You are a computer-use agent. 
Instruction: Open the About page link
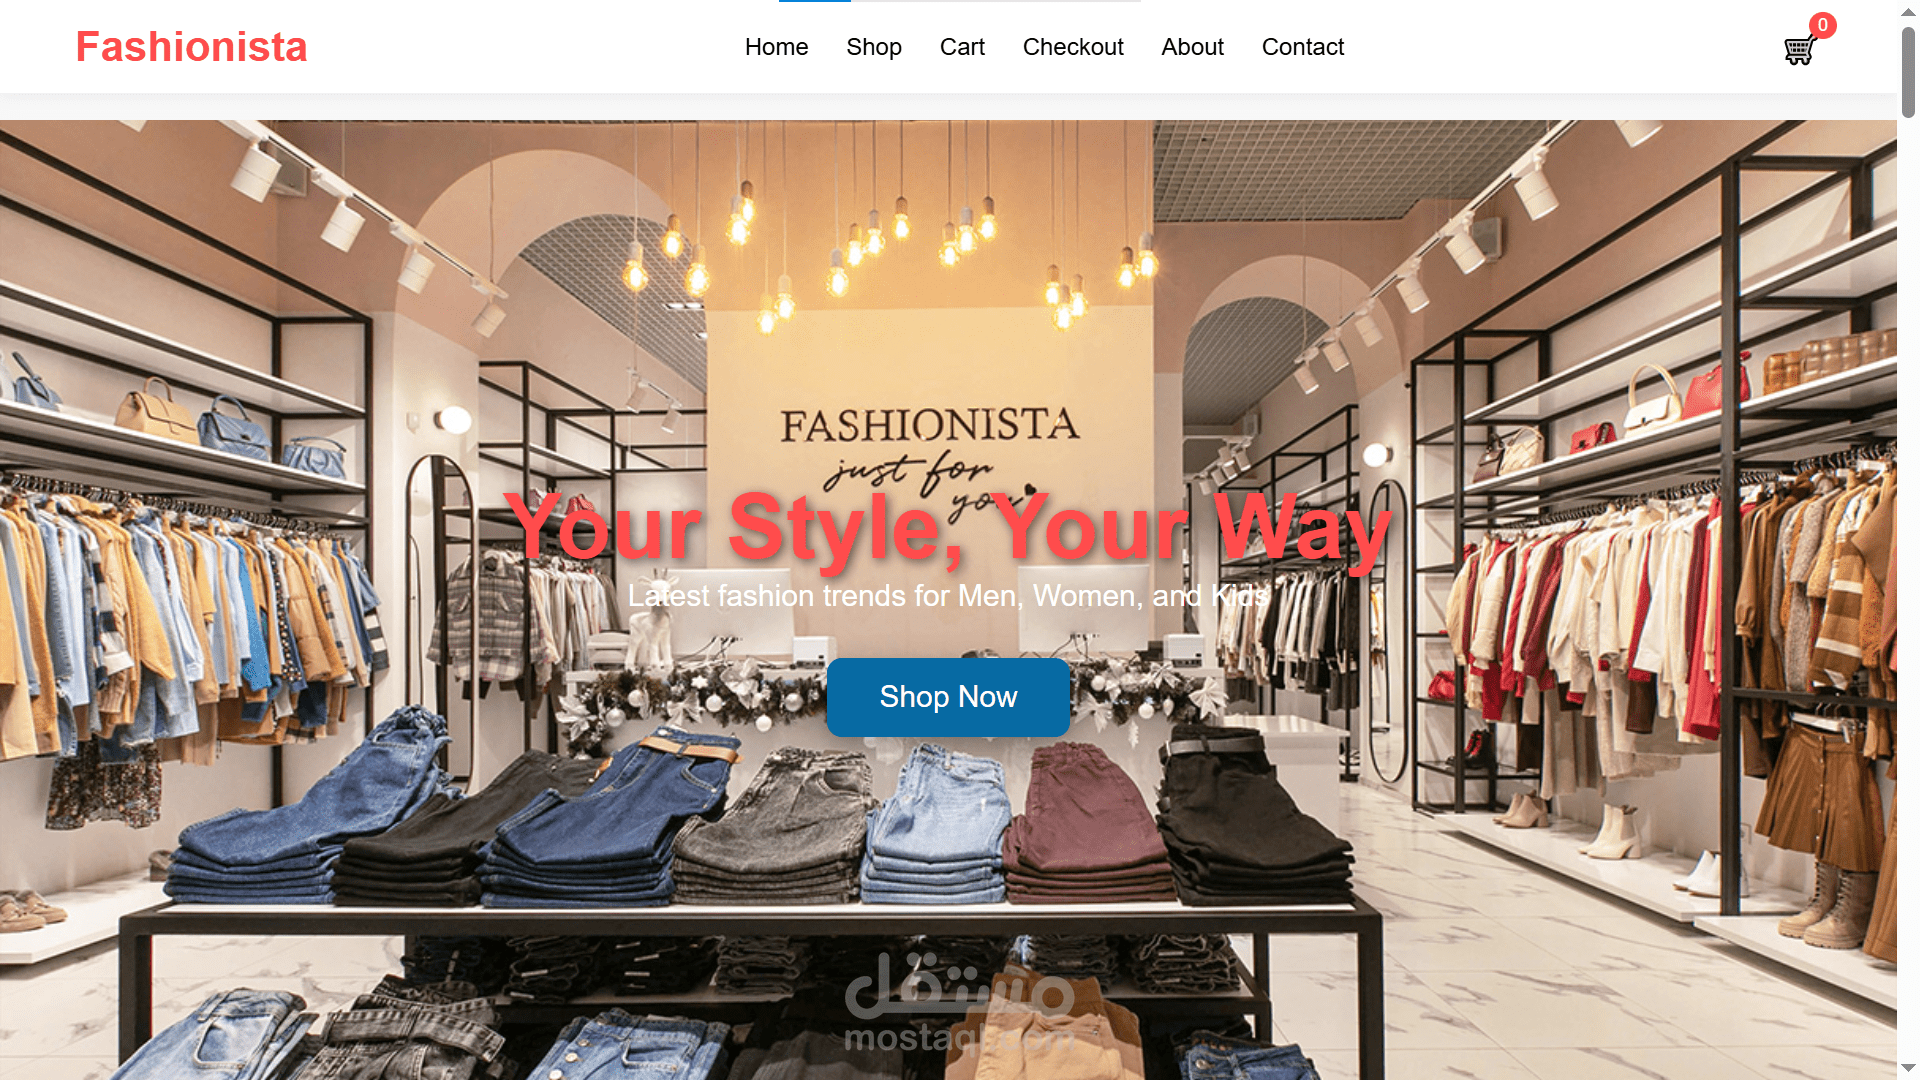click(x=1192, y=47)
